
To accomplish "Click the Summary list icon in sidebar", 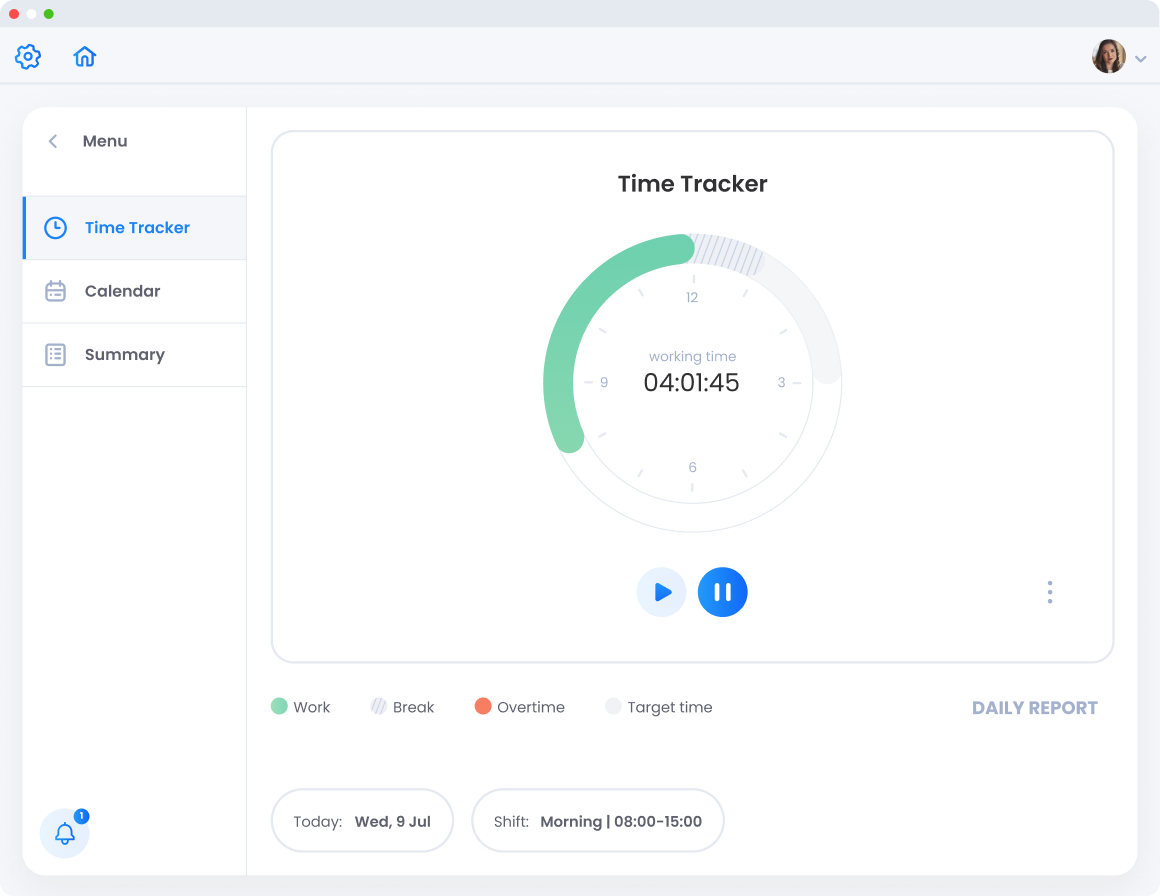I will coord(55,355).
